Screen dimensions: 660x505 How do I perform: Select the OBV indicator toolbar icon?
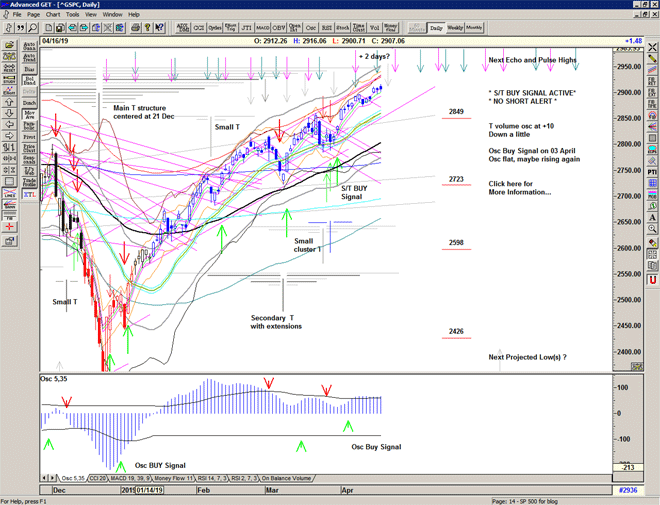tap(279, 28)
